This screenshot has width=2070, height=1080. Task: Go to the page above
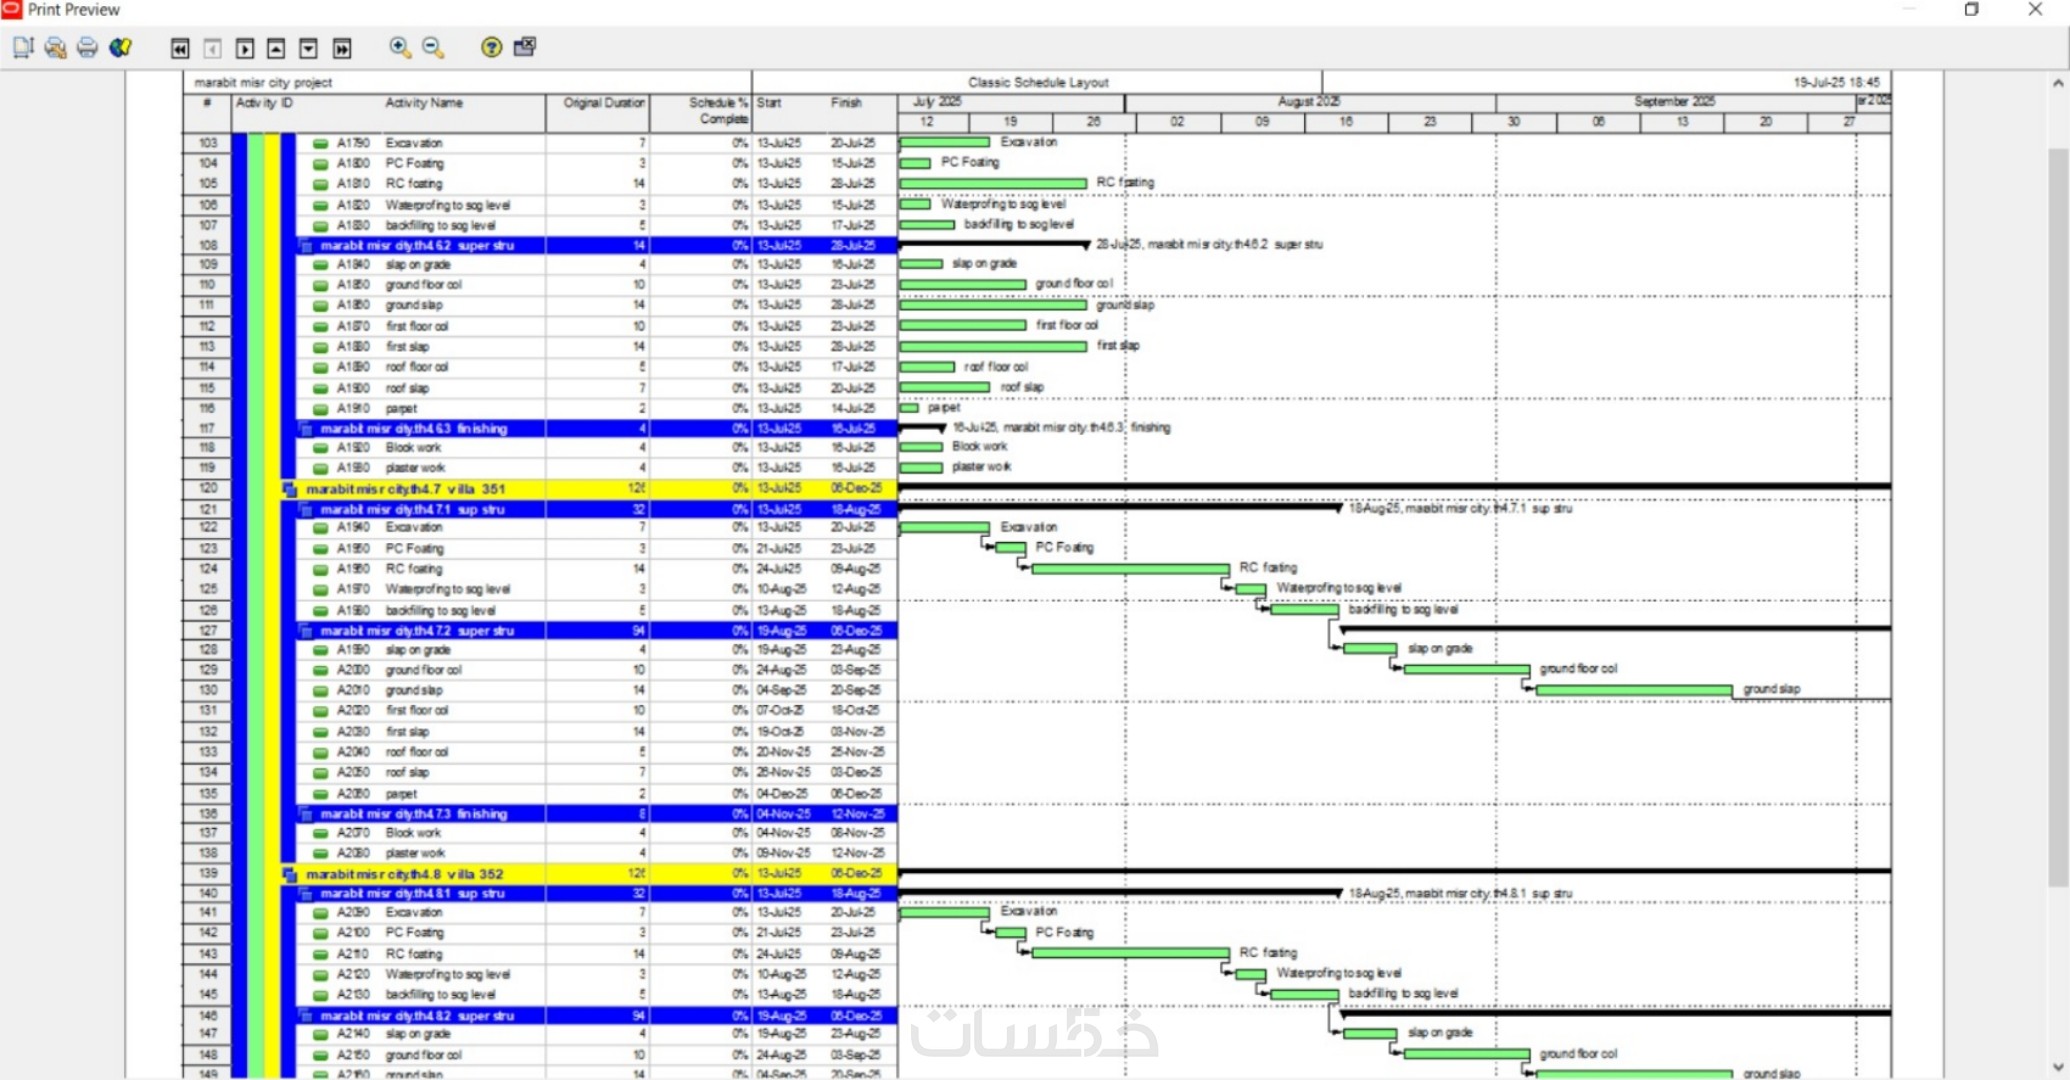[x=277, y=48]
